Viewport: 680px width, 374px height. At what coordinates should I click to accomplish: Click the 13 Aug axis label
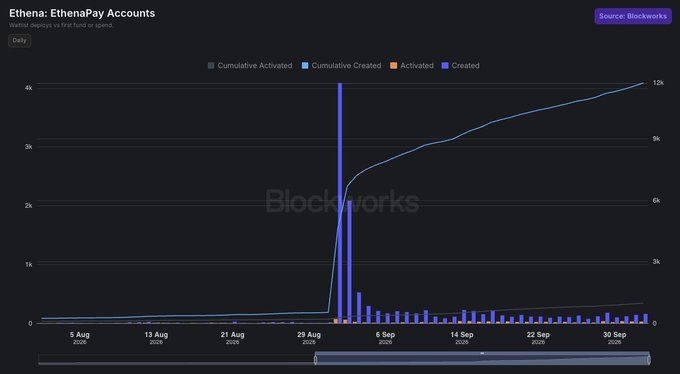[156, 338]
